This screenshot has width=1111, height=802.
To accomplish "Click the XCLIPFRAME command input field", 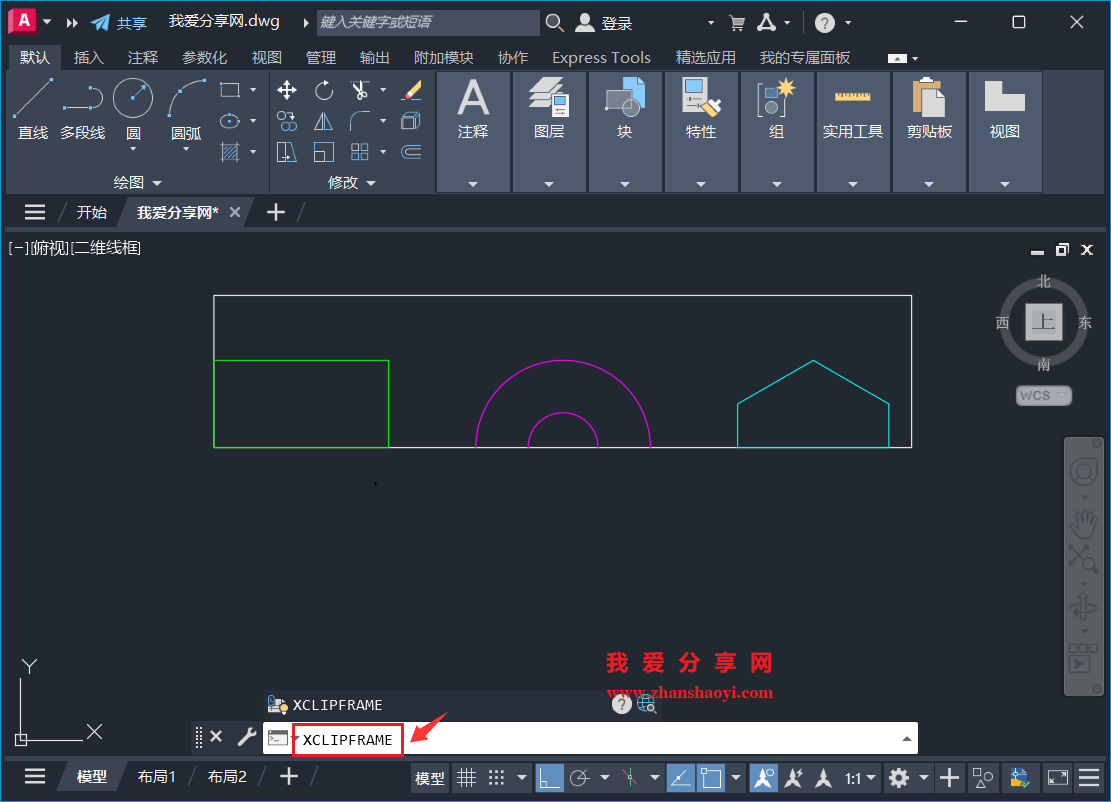I will pos(347,740).
